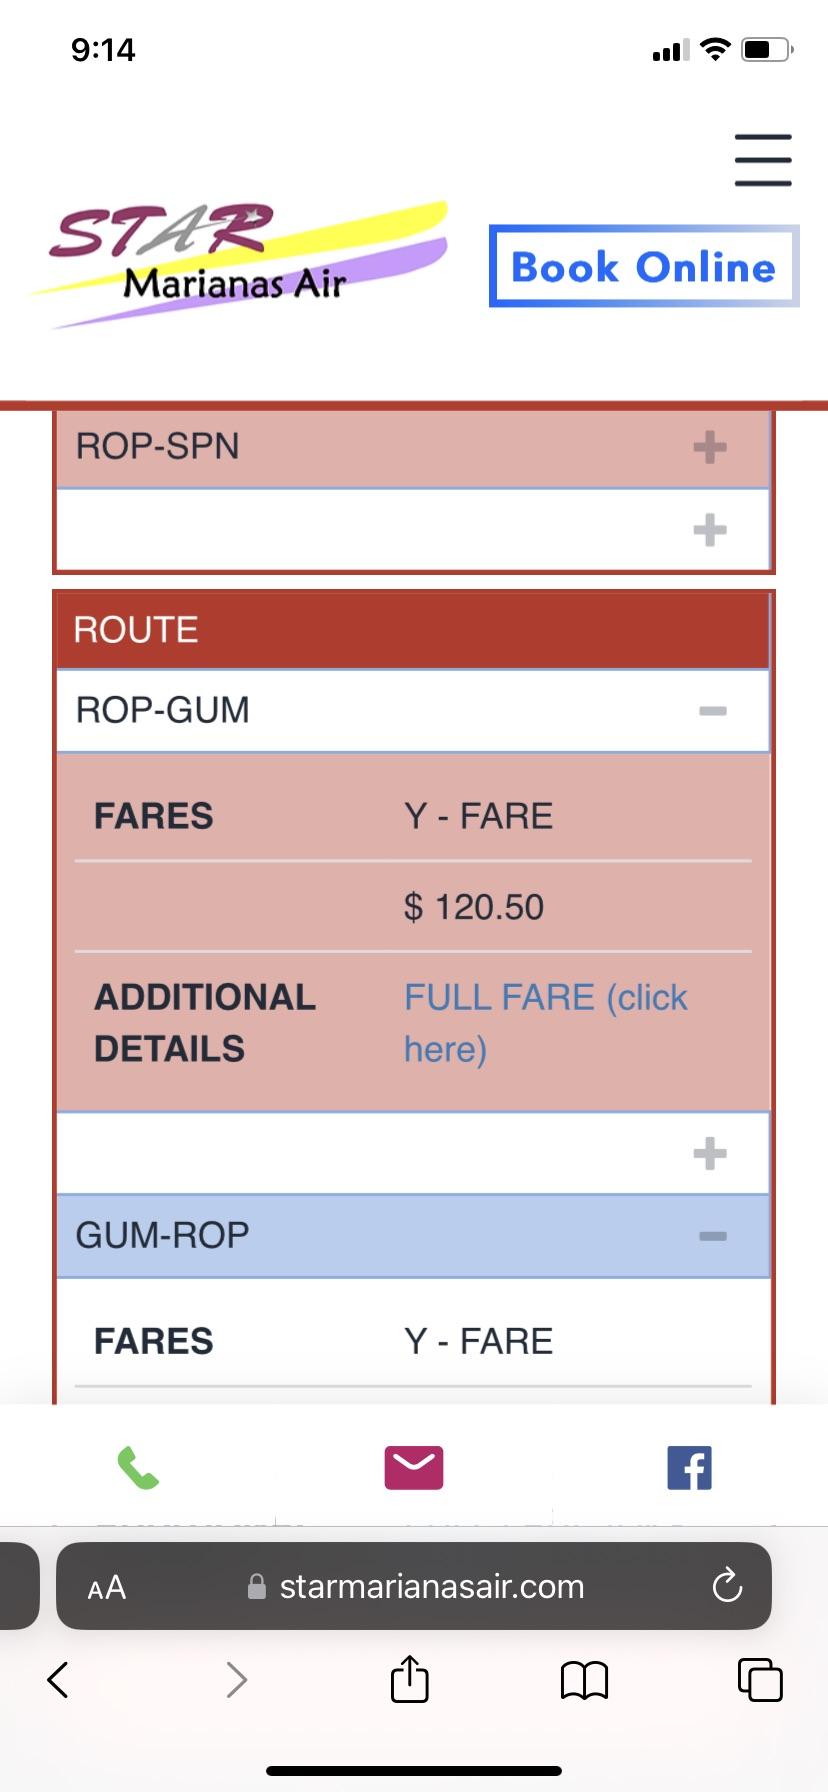Go back to previous page
The height and width of the screenshot is (1792, 828).
pos(58,1680)
